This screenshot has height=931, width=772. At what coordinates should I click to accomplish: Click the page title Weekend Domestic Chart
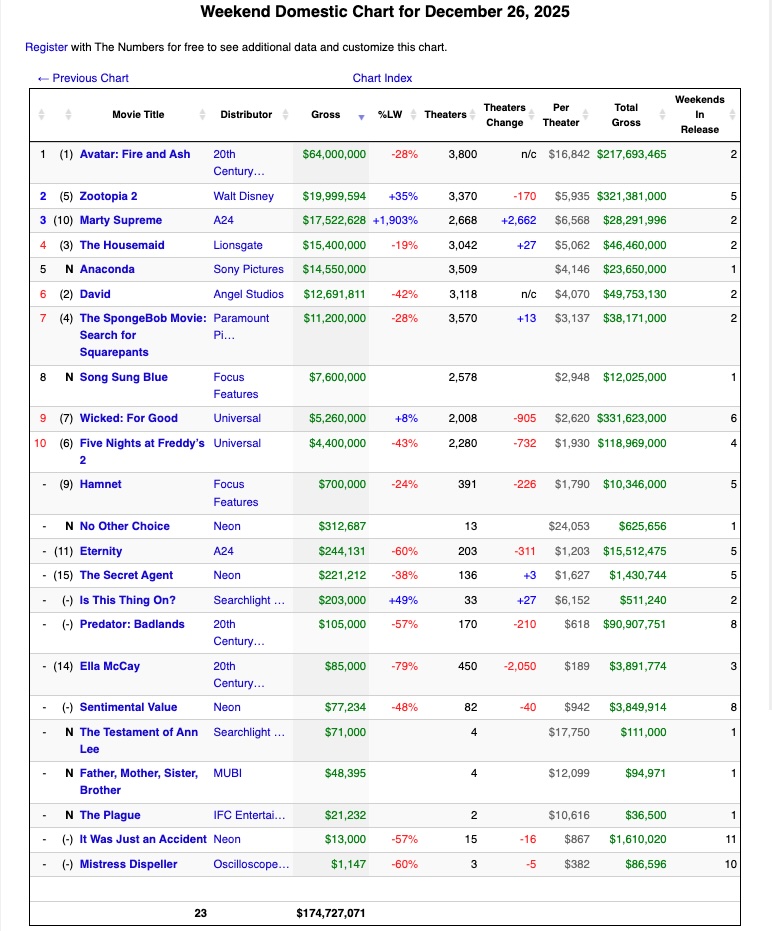coord(385,12)
